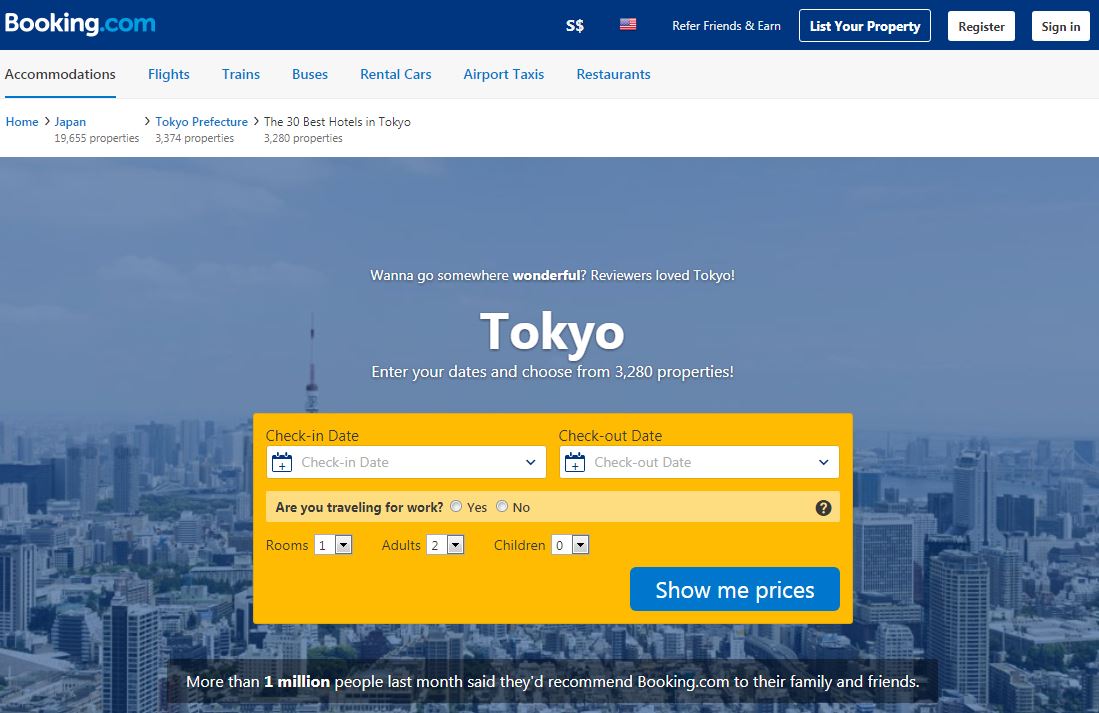Select Yes for traveling for work
The width and height of the screenshot is (1099, 713).
pyautogui.click(x=456, y=506)
